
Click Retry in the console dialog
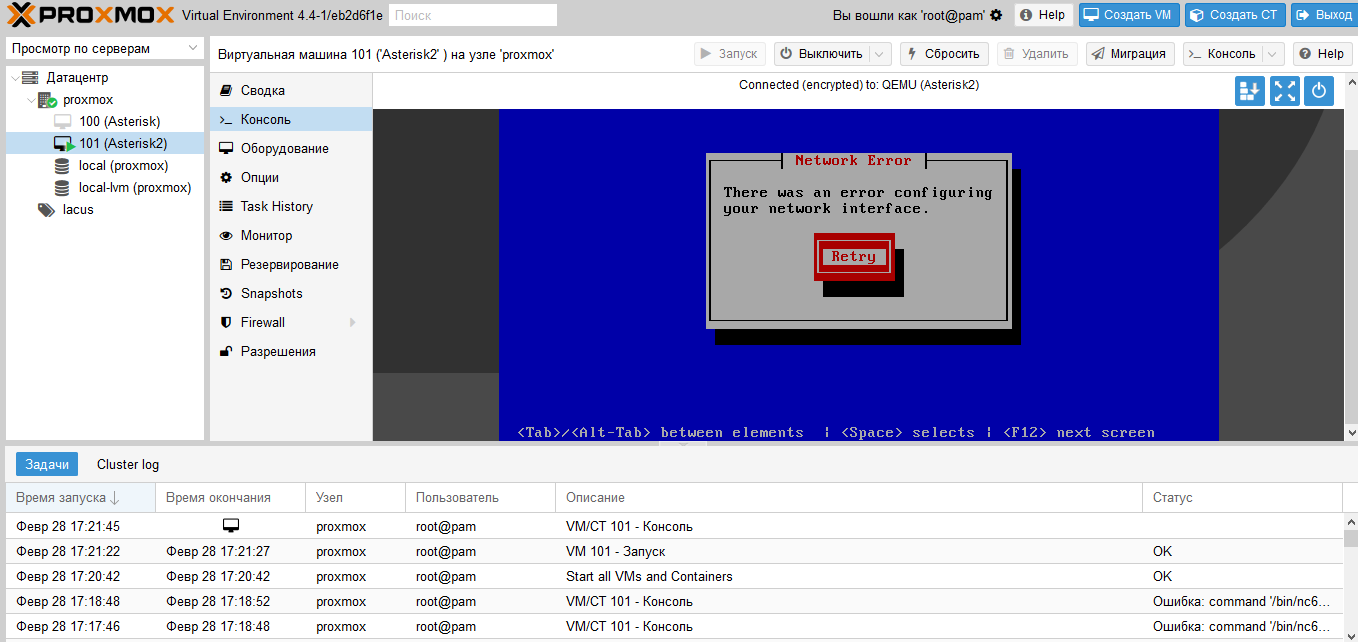[x=854, y=257]
